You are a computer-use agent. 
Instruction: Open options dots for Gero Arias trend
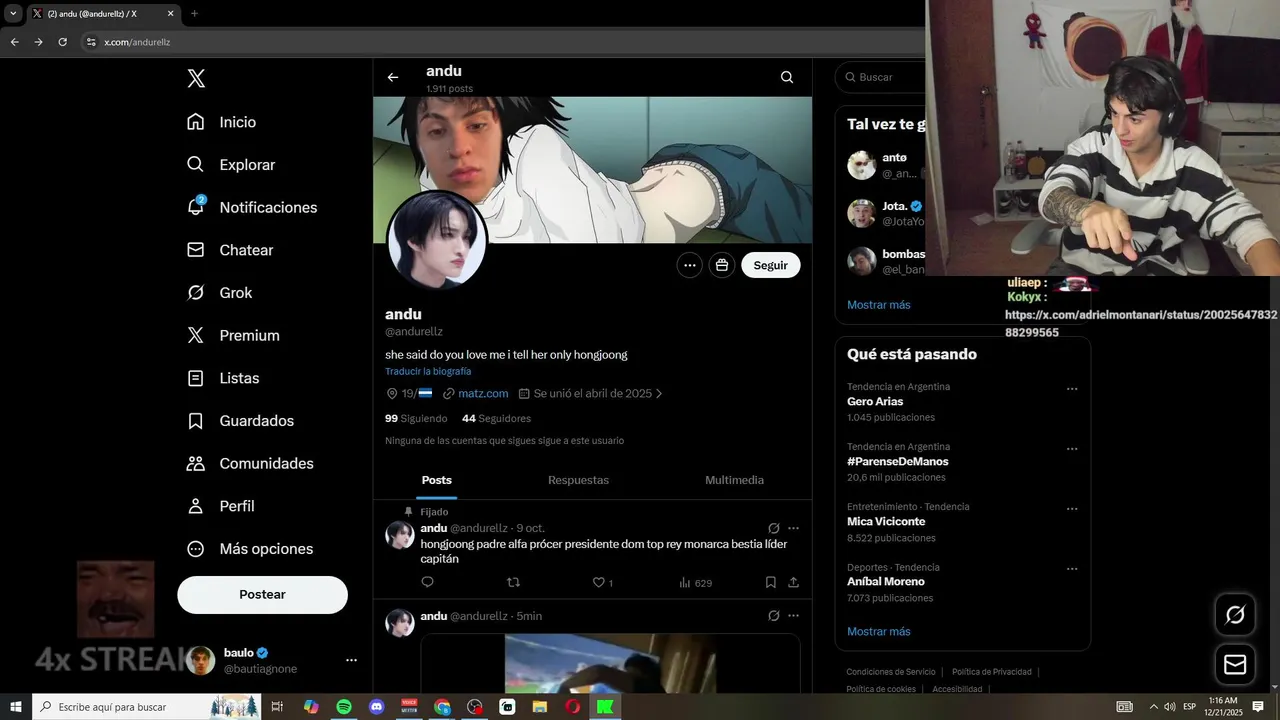tap(1072, 389)
